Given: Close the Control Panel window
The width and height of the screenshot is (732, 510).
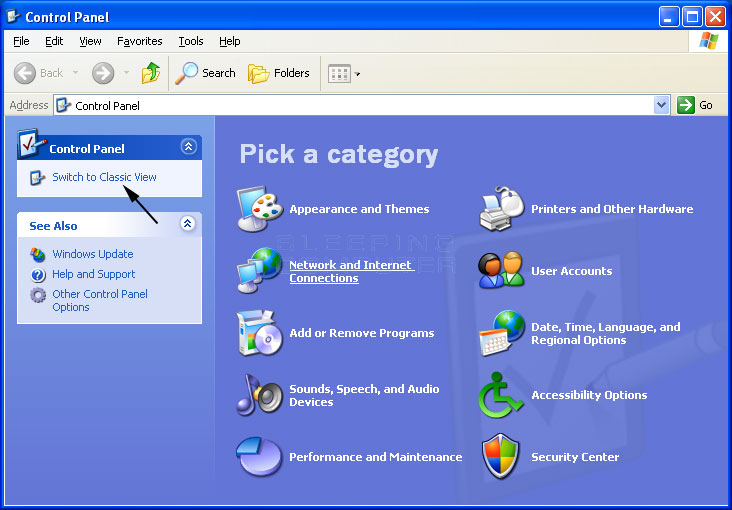Looking at the screenshot, I should 715,17.
